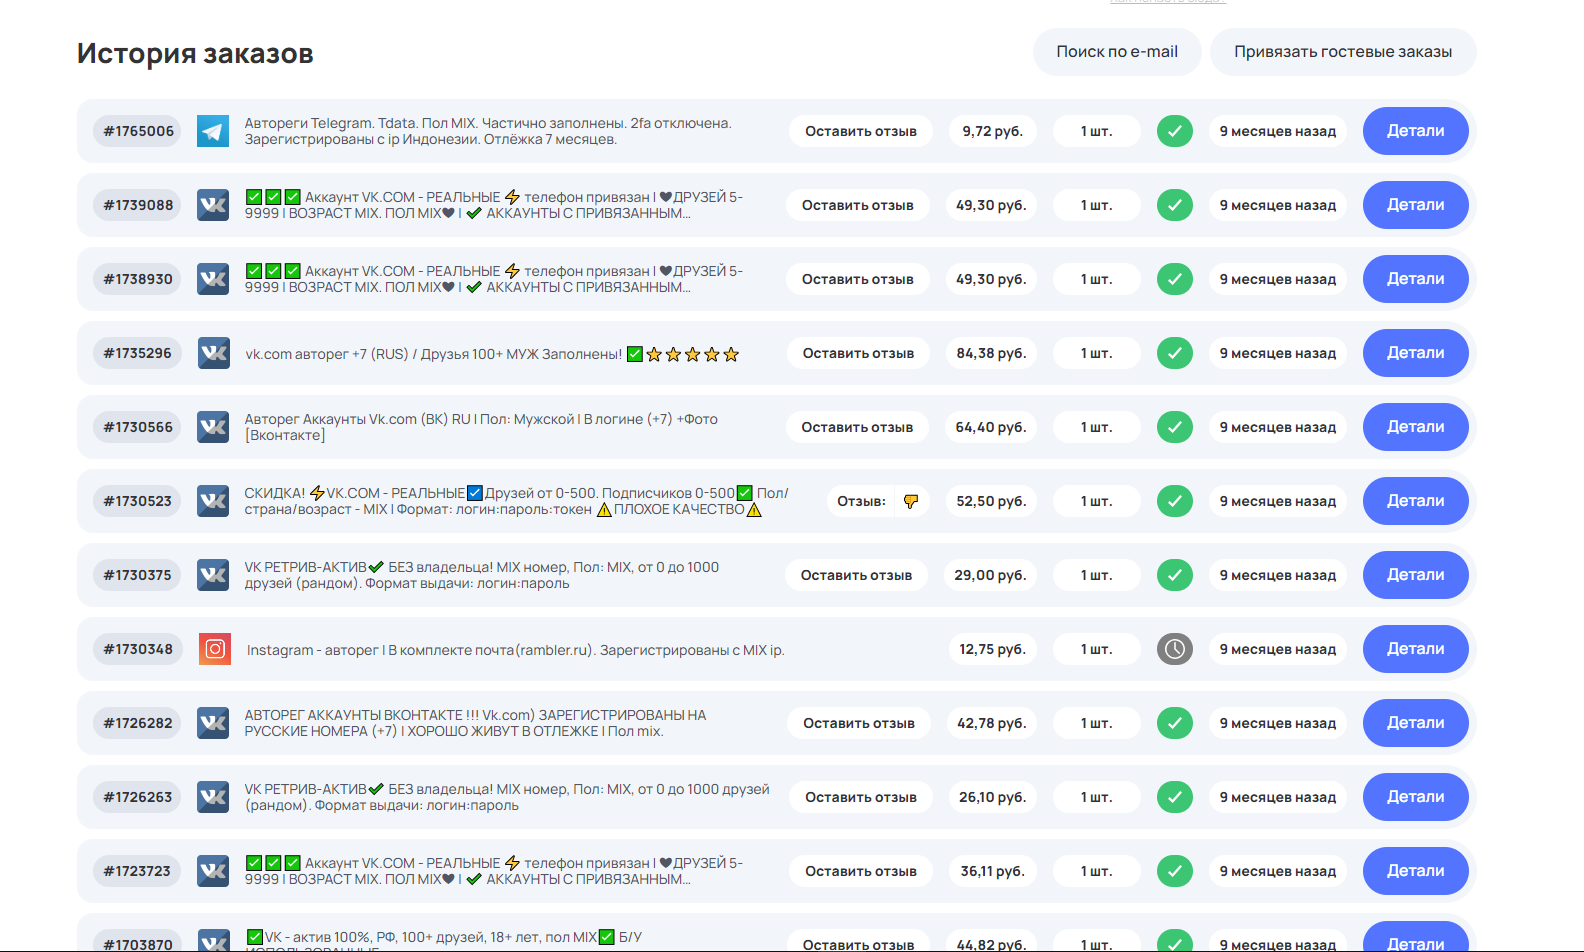
Task: Click the order number "#1765006"
Action: point(138,131)
